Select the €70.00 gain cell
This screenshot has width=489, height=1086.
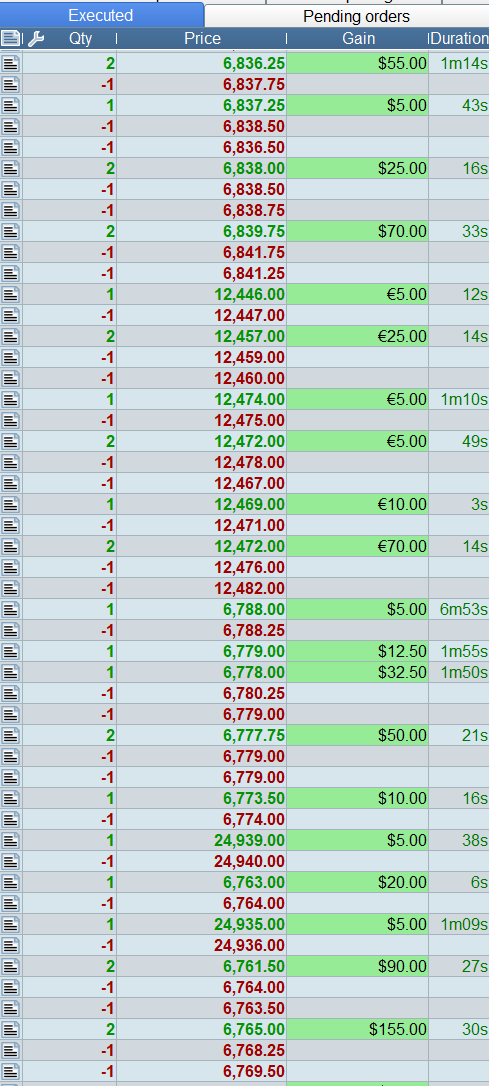pyautogui.click(x=357, y=546)
